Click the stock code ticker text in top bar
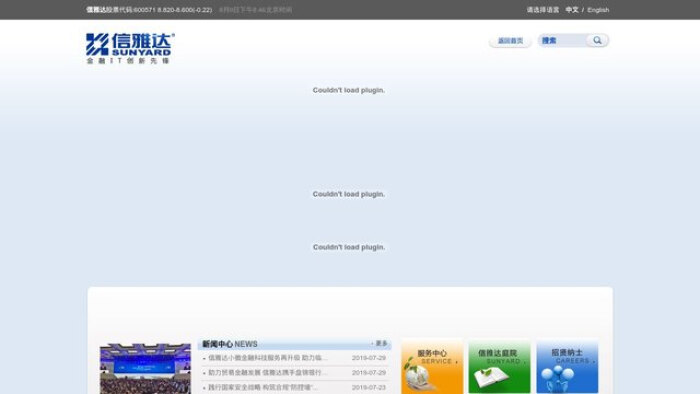The image size is (700, 394). (x=149, y=10)
